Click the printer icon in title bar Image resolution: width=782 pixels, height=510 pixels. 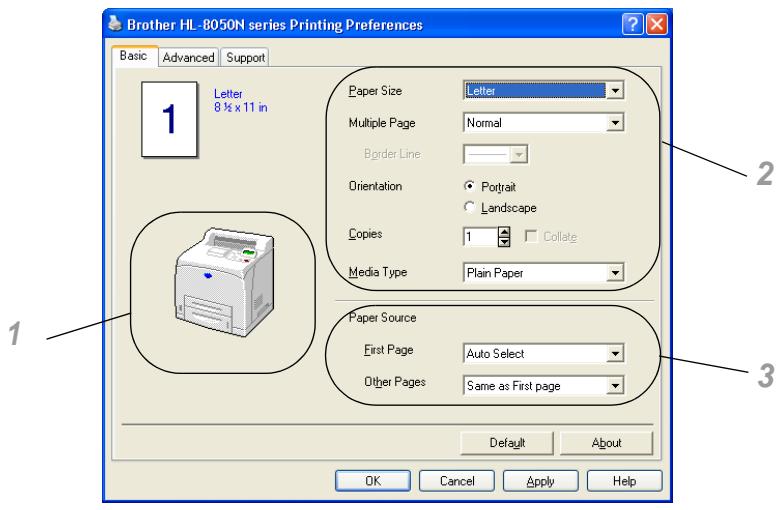pyautogui.click(x=115, y=23)
